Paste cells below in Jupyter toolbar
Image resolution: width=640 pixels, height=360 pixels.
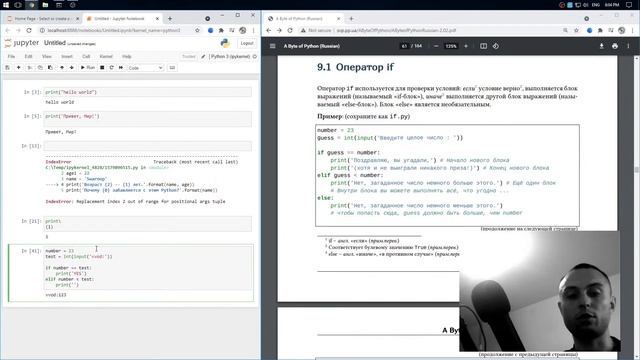click(50, 68)
